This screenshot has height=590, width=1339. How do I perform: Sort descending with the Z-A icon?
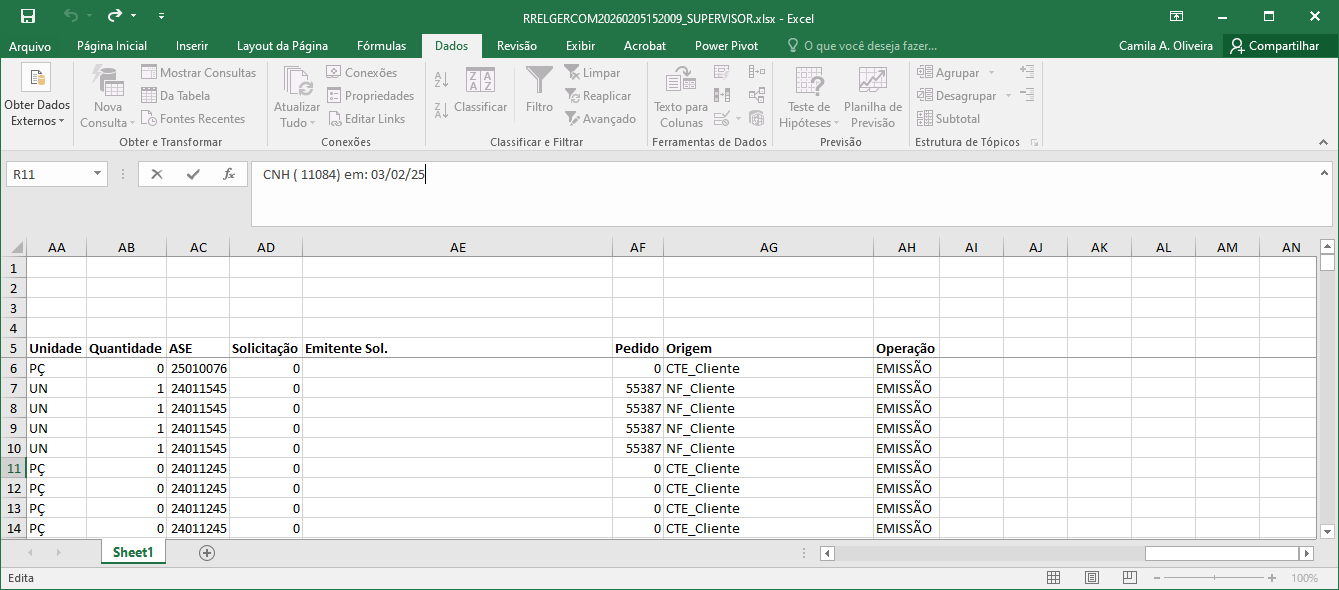442,110
